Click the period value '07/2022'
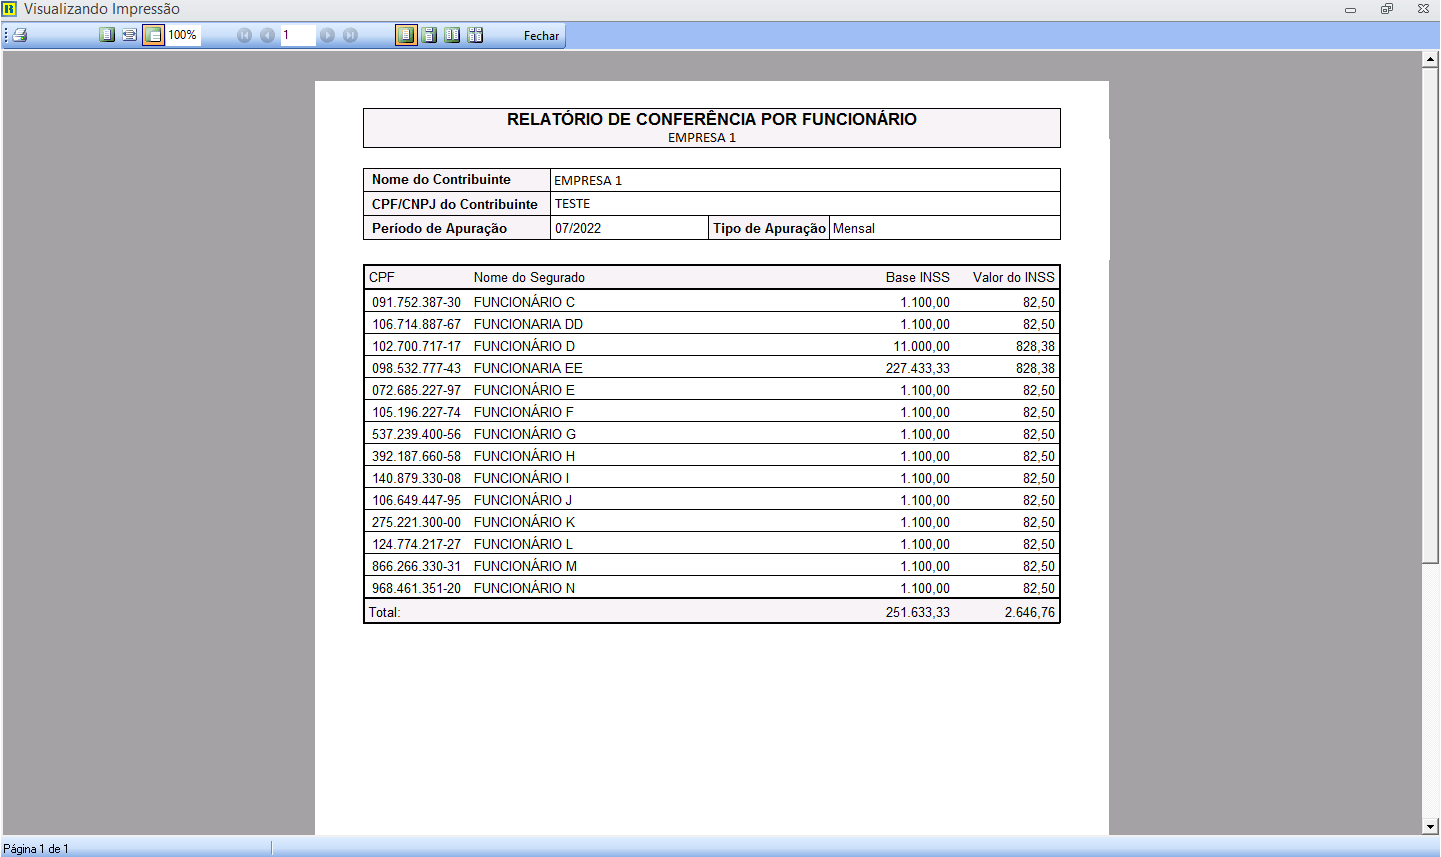The height and width of the screenshot is (857, 1441). 578,228
